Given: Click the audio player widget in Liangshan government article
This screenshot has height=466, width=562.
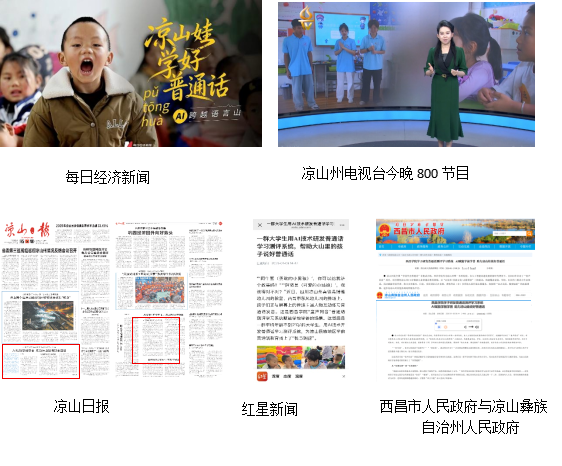Looking at the screenshot, I should (458, 325).
